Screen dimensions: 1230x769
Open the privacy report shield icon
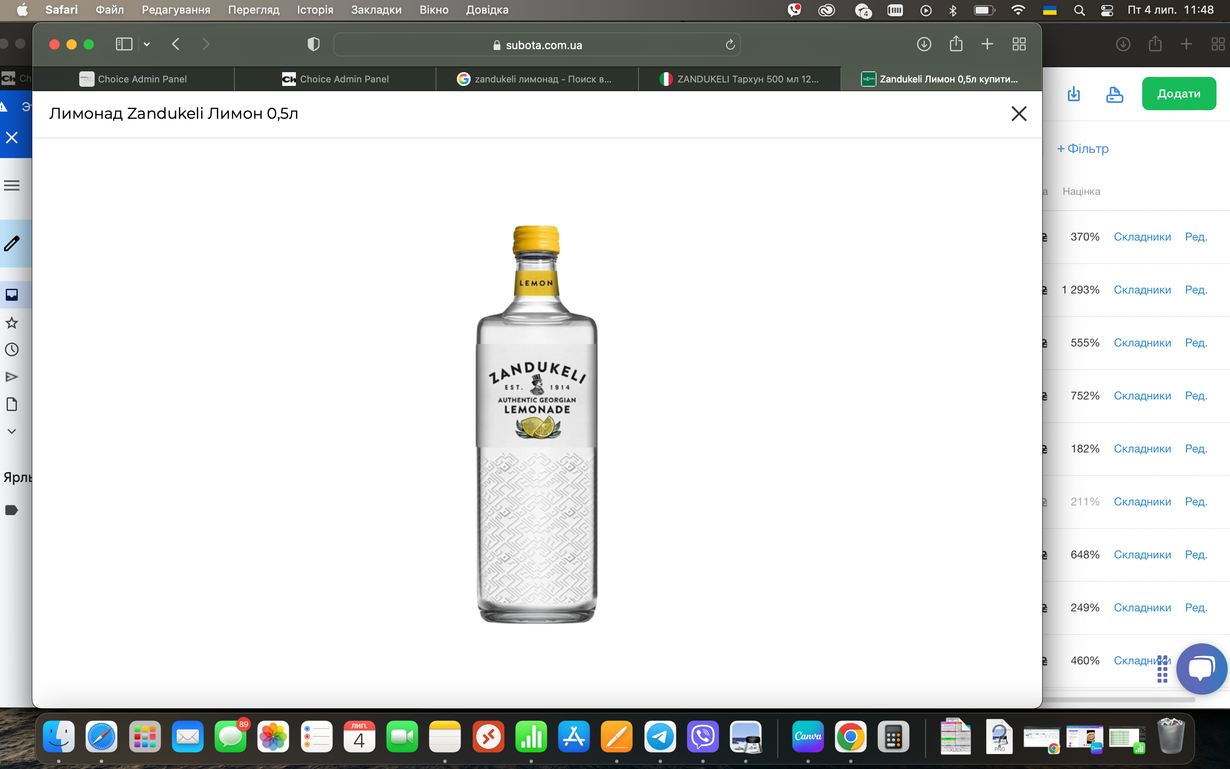coord(313,44)
